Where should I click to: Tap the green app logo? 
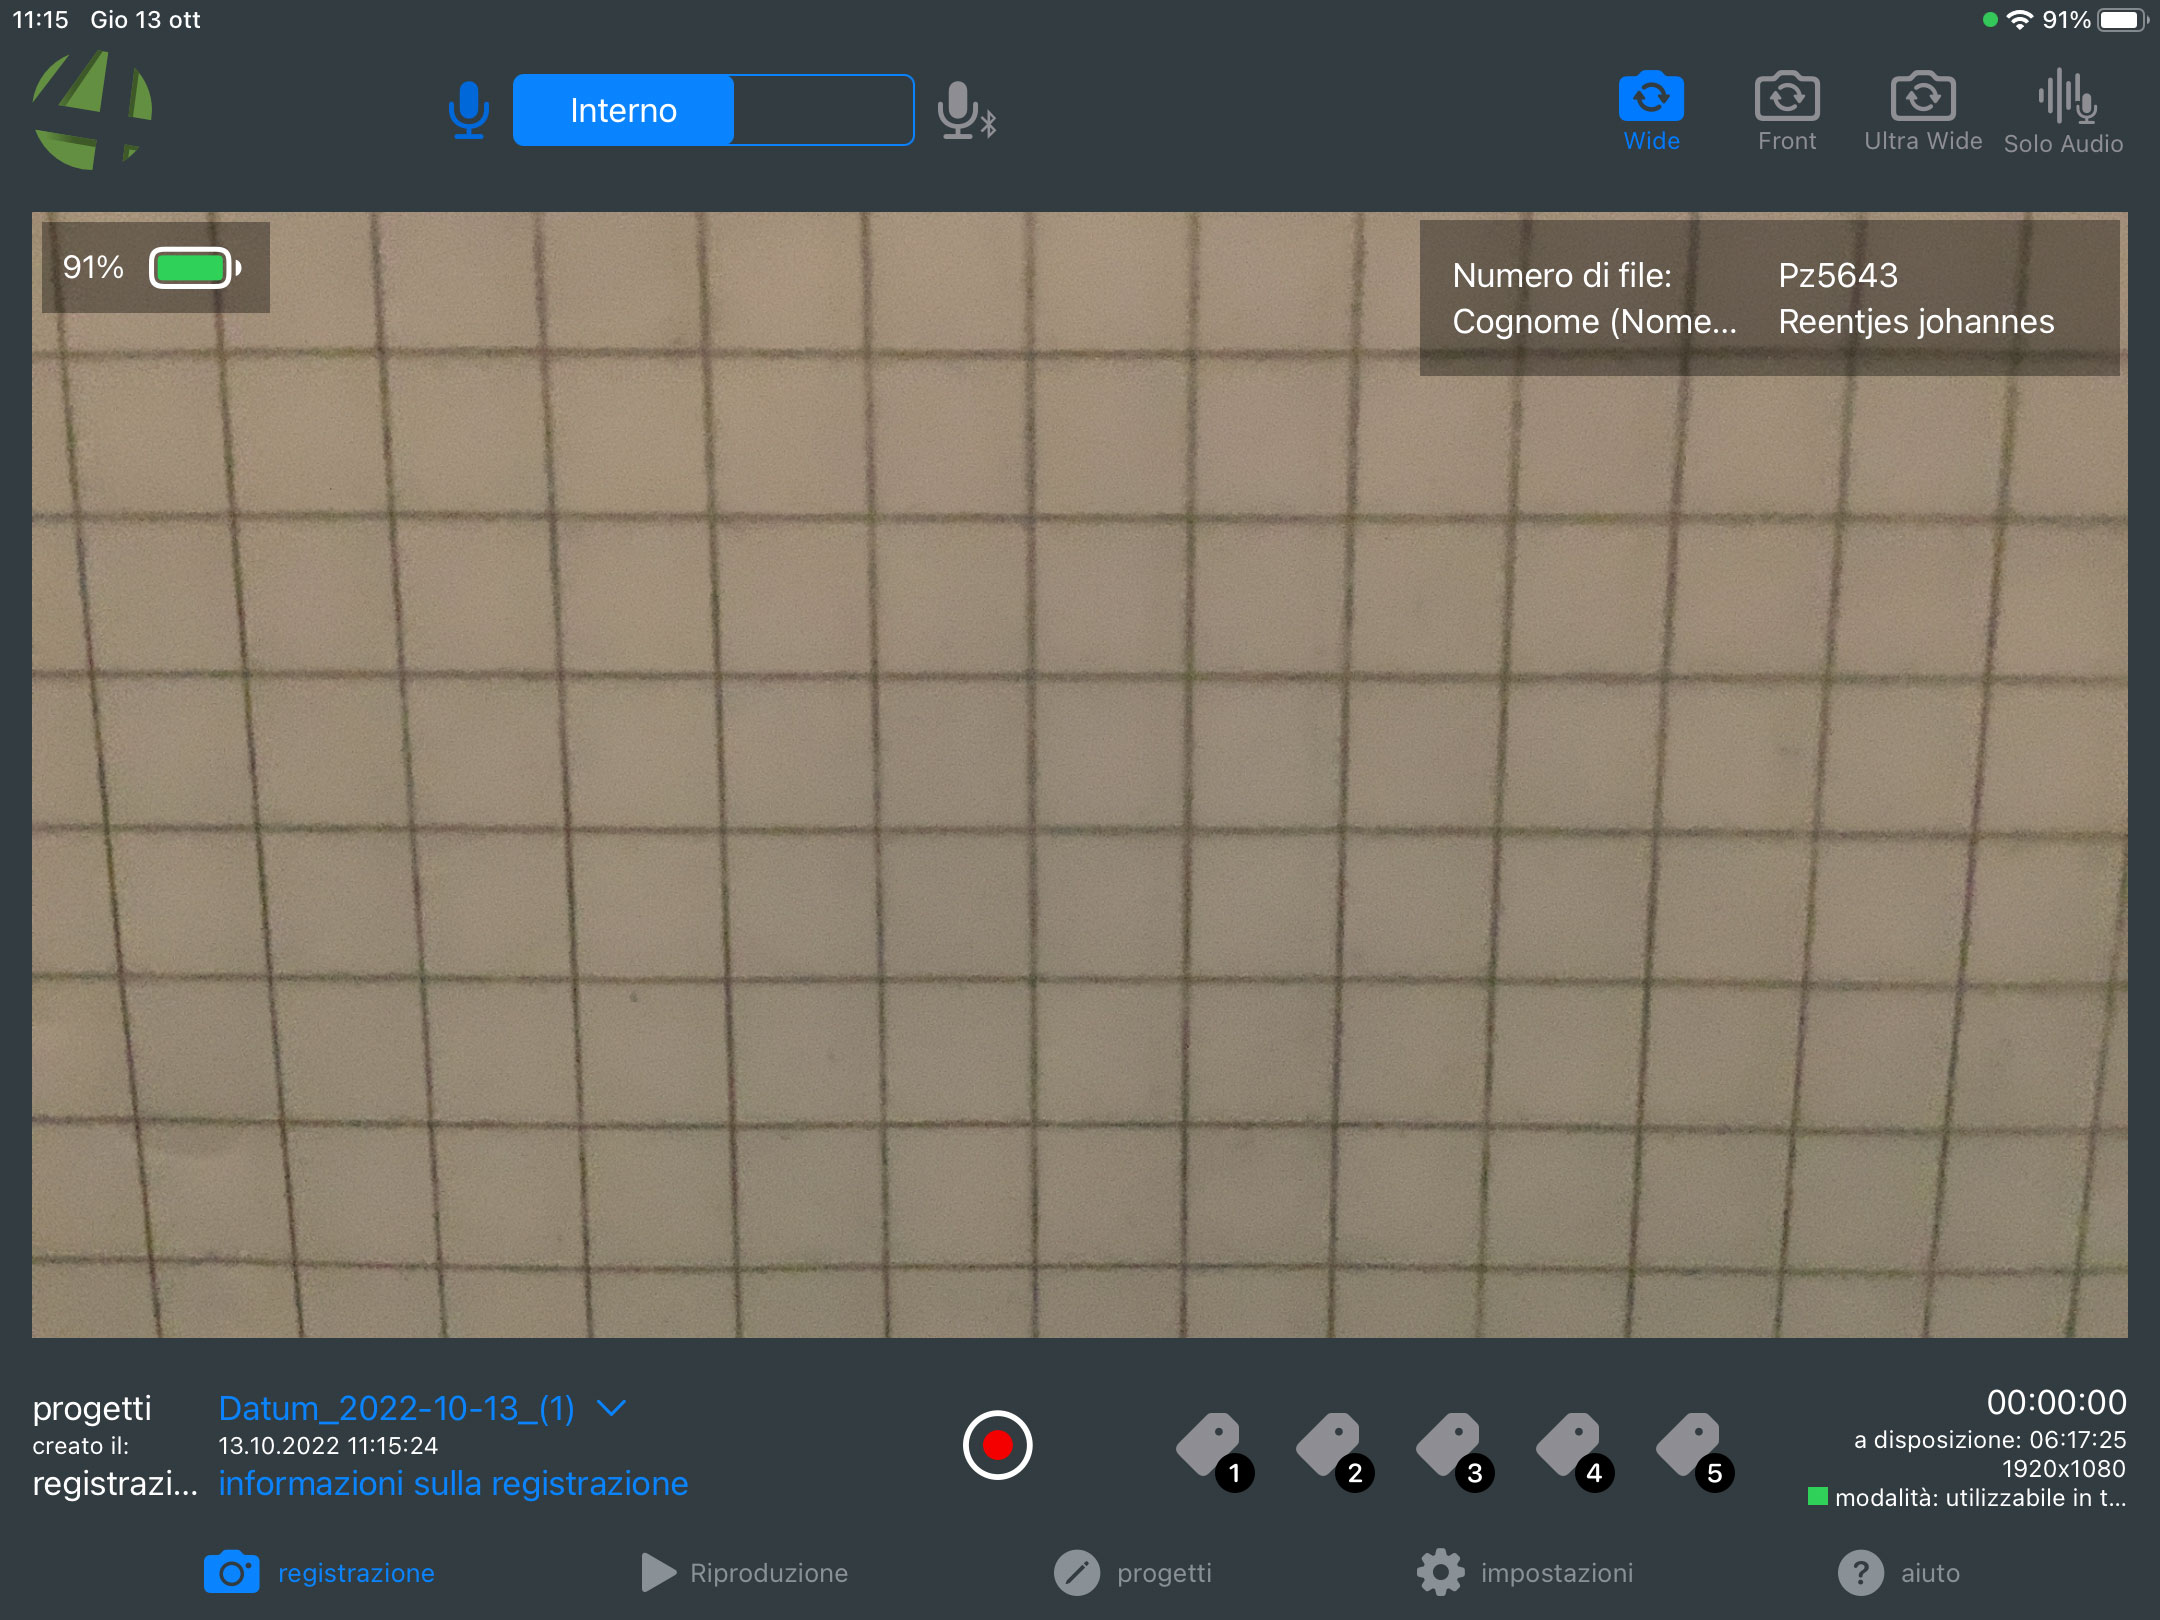[92, 110]
